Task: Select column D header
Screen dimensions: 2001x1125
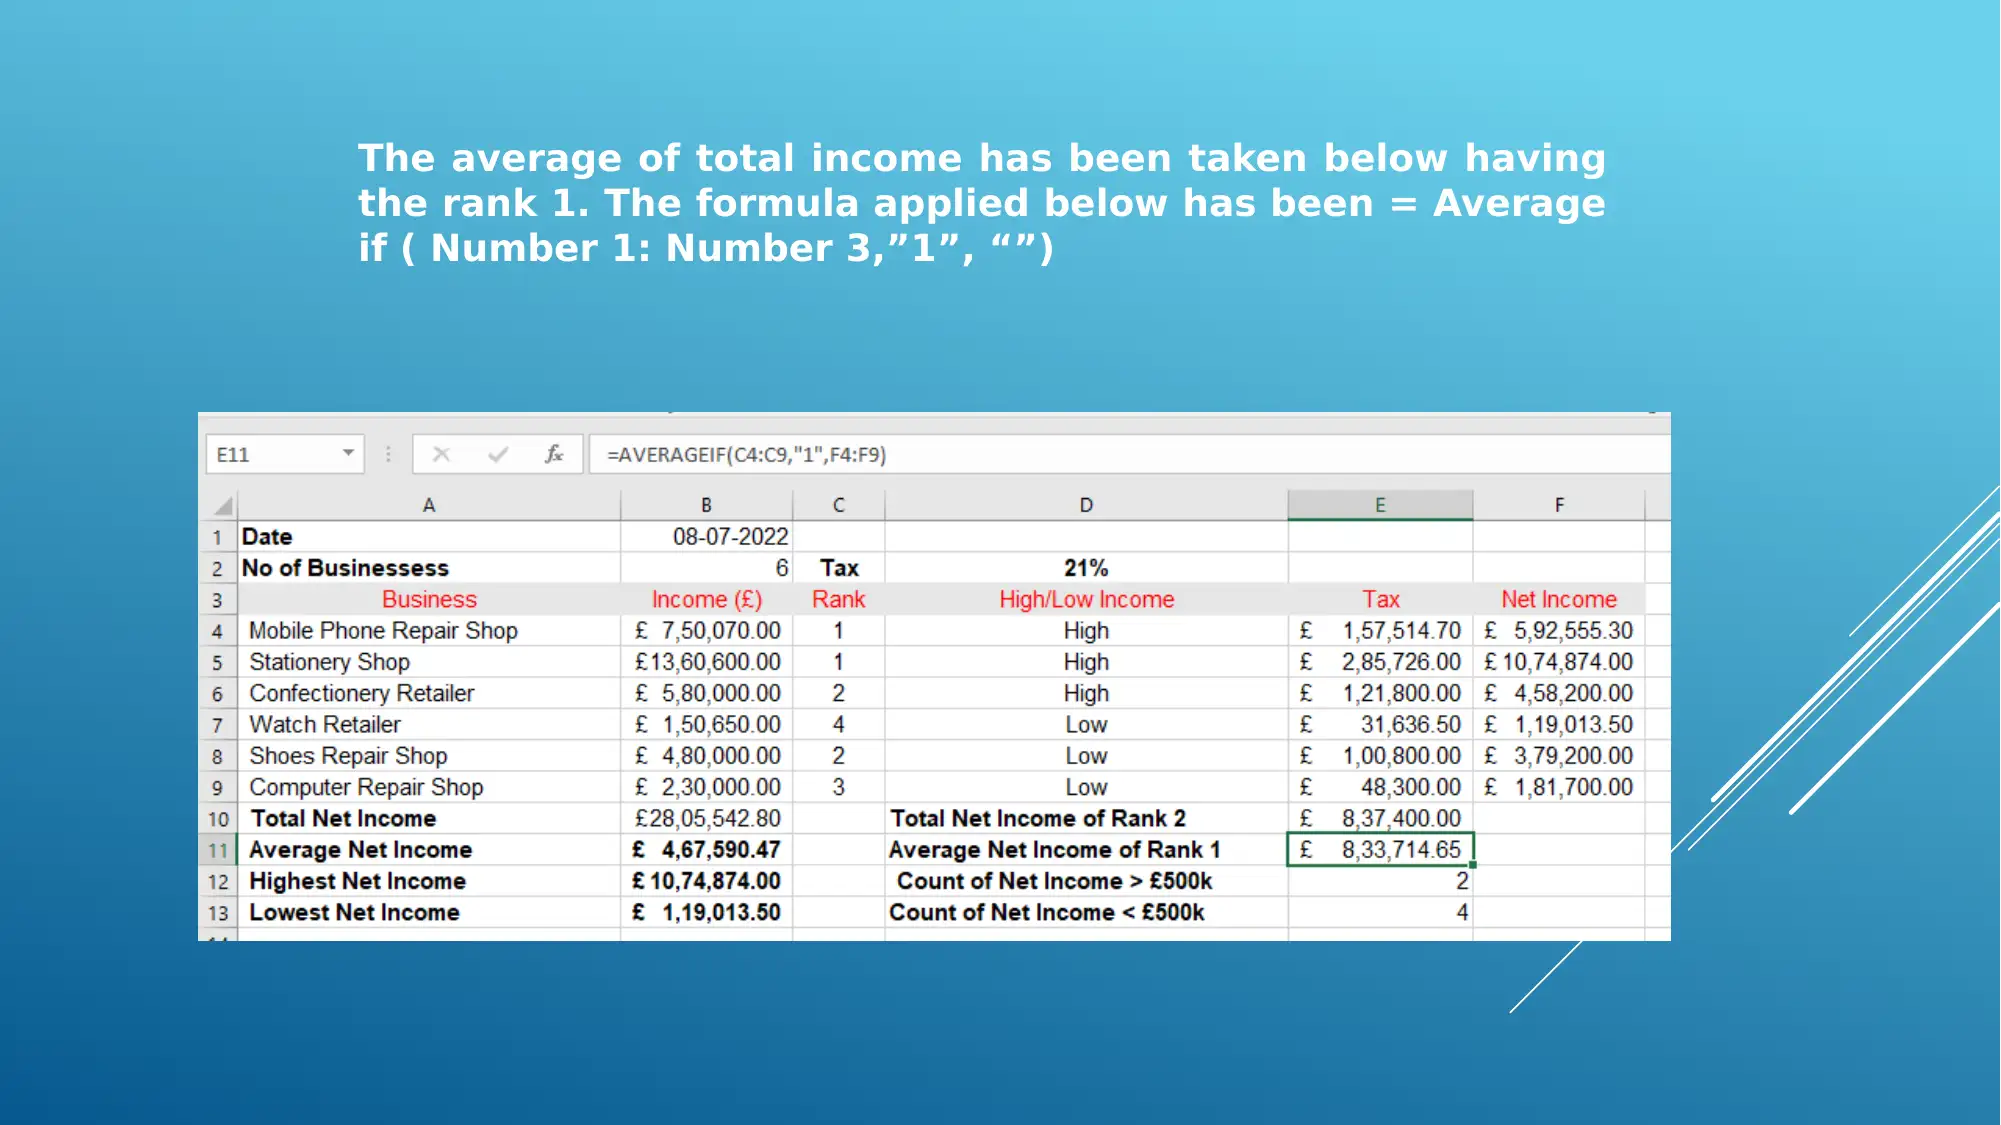Action: [x=1086, y=506]
